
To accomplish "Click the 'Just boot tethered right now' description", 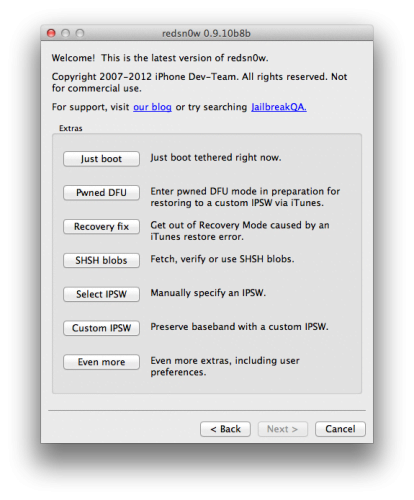I will pyautogui.click(x=216, y=157).
